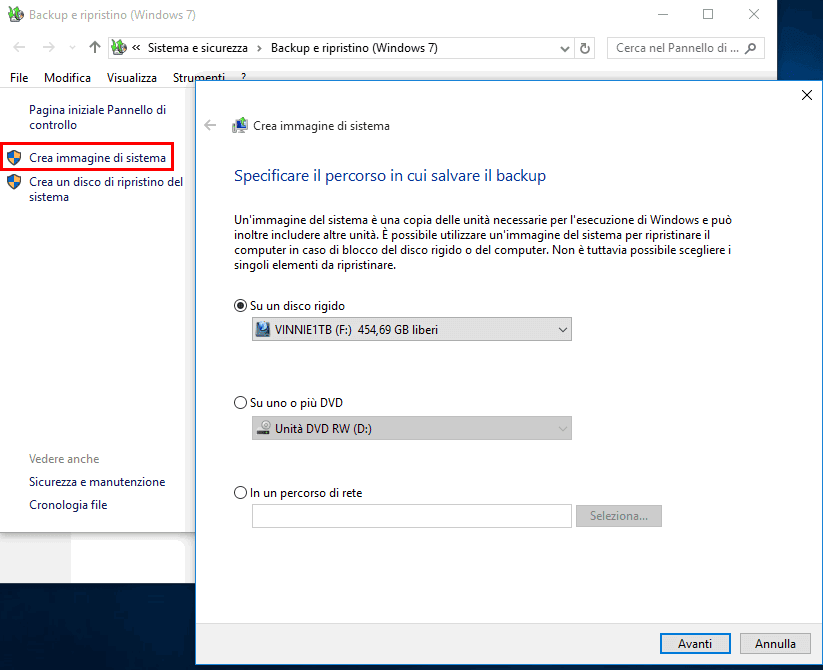The height and width of the screenshot is (670, 823).
Task: Open the Modifica menu
Action: pos(67,78)
